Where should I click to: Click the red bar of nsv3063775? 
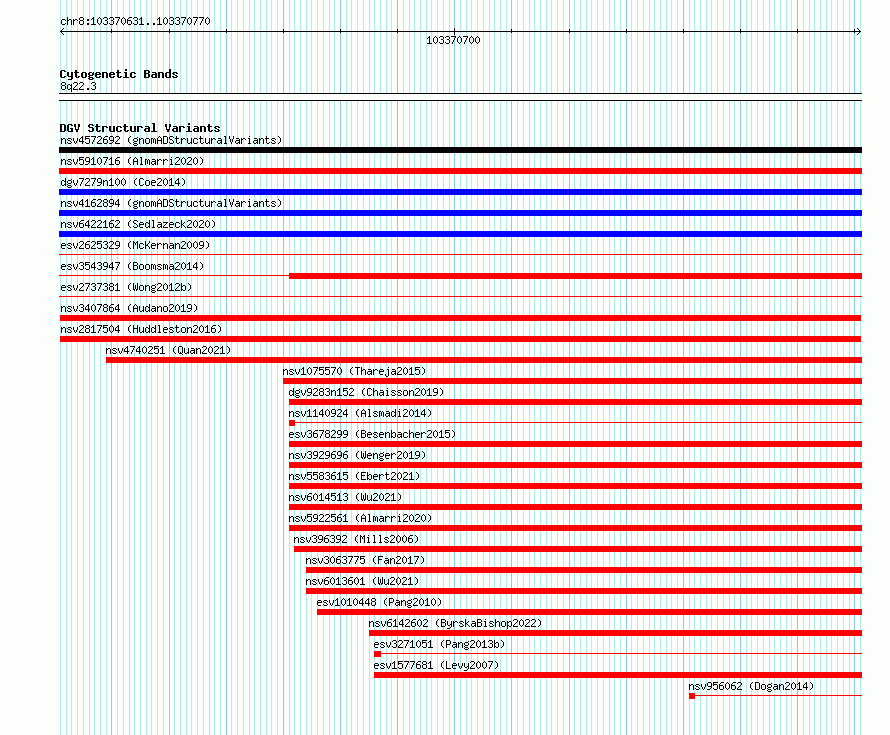tap(584, 570)
